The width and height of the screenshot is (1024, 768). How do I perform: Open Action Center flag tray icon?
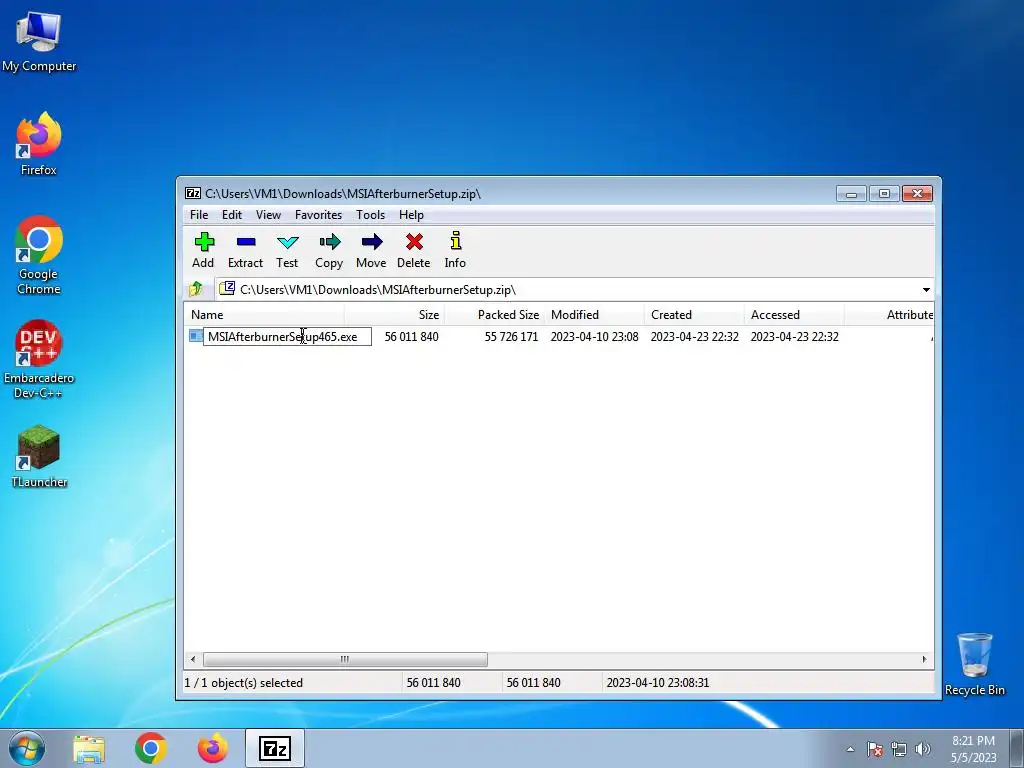(x=875, y=749)
